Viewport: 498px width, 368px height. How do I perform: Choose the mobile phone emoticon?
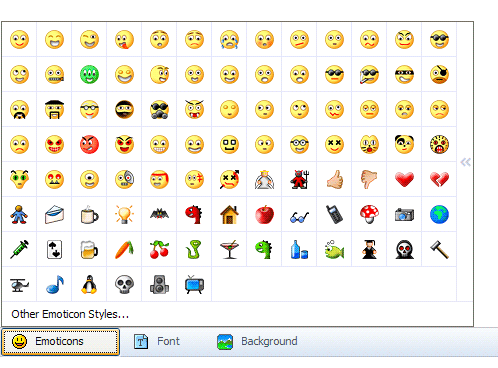[334, 214]
